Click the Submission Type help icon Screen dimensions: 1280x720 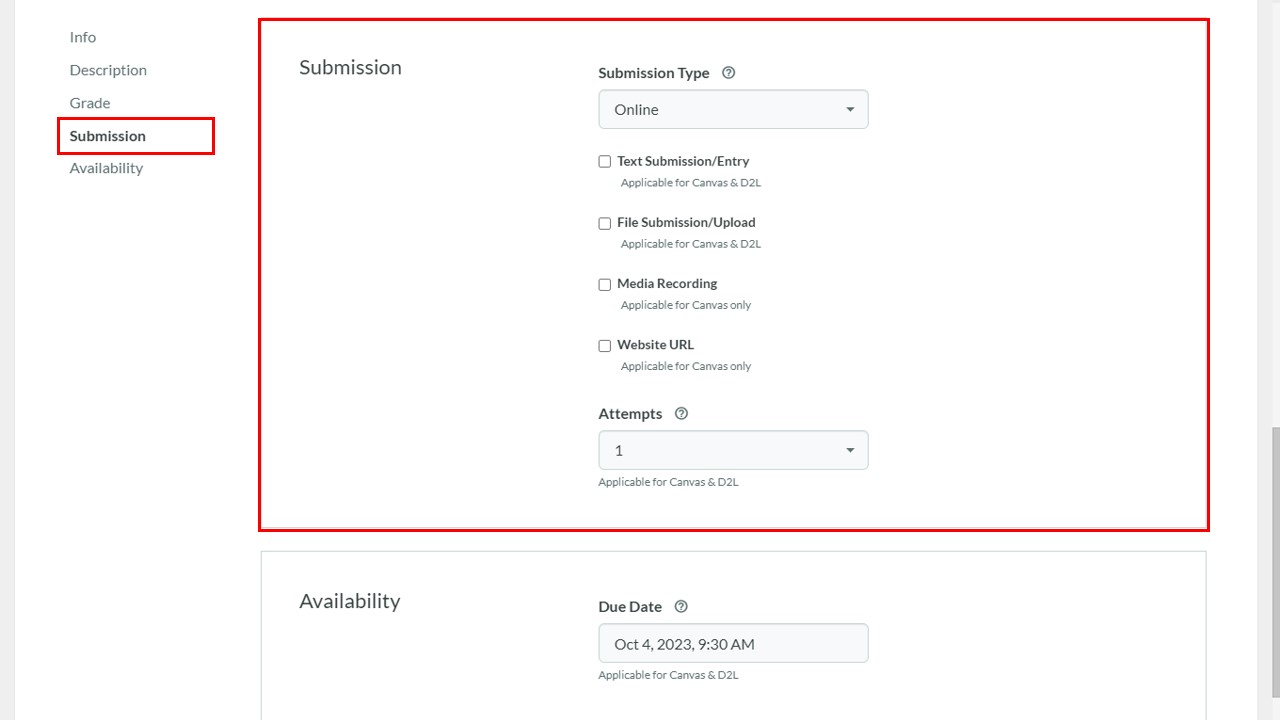(x=728, y=73)
